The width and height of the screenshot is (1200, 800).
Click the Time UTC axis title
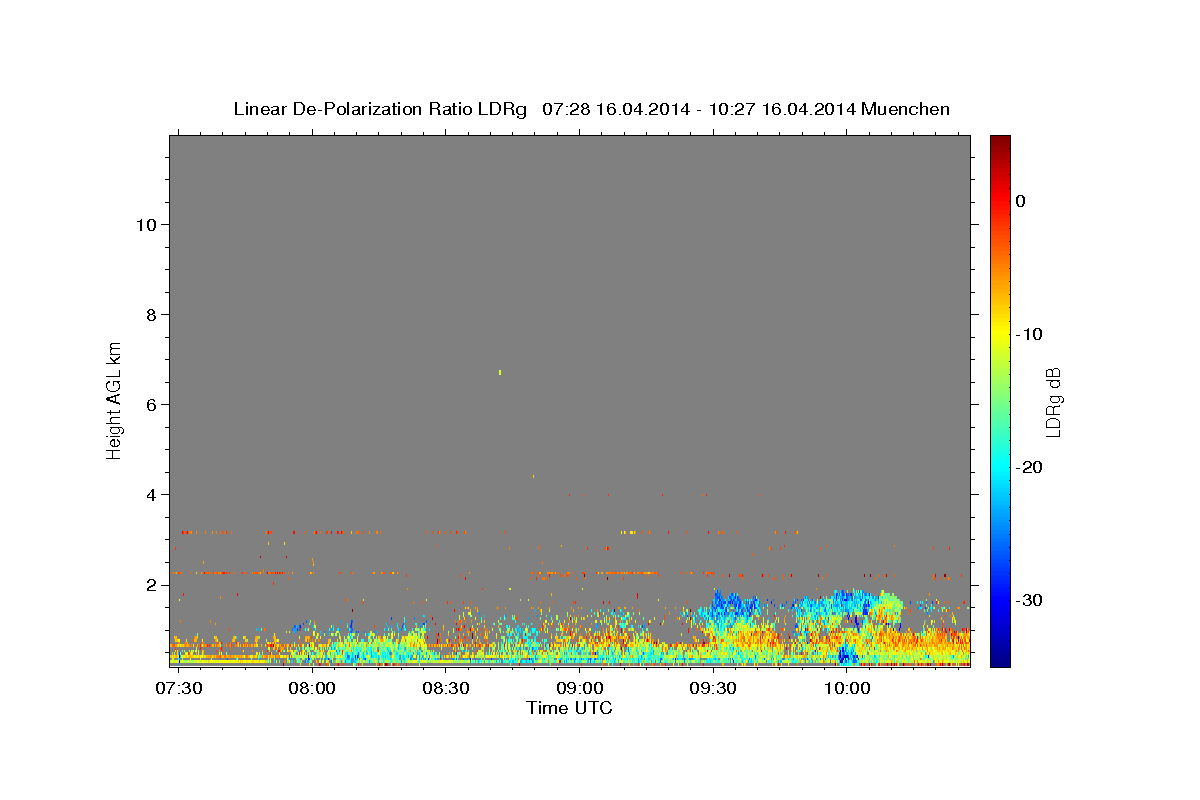point(569,708)
